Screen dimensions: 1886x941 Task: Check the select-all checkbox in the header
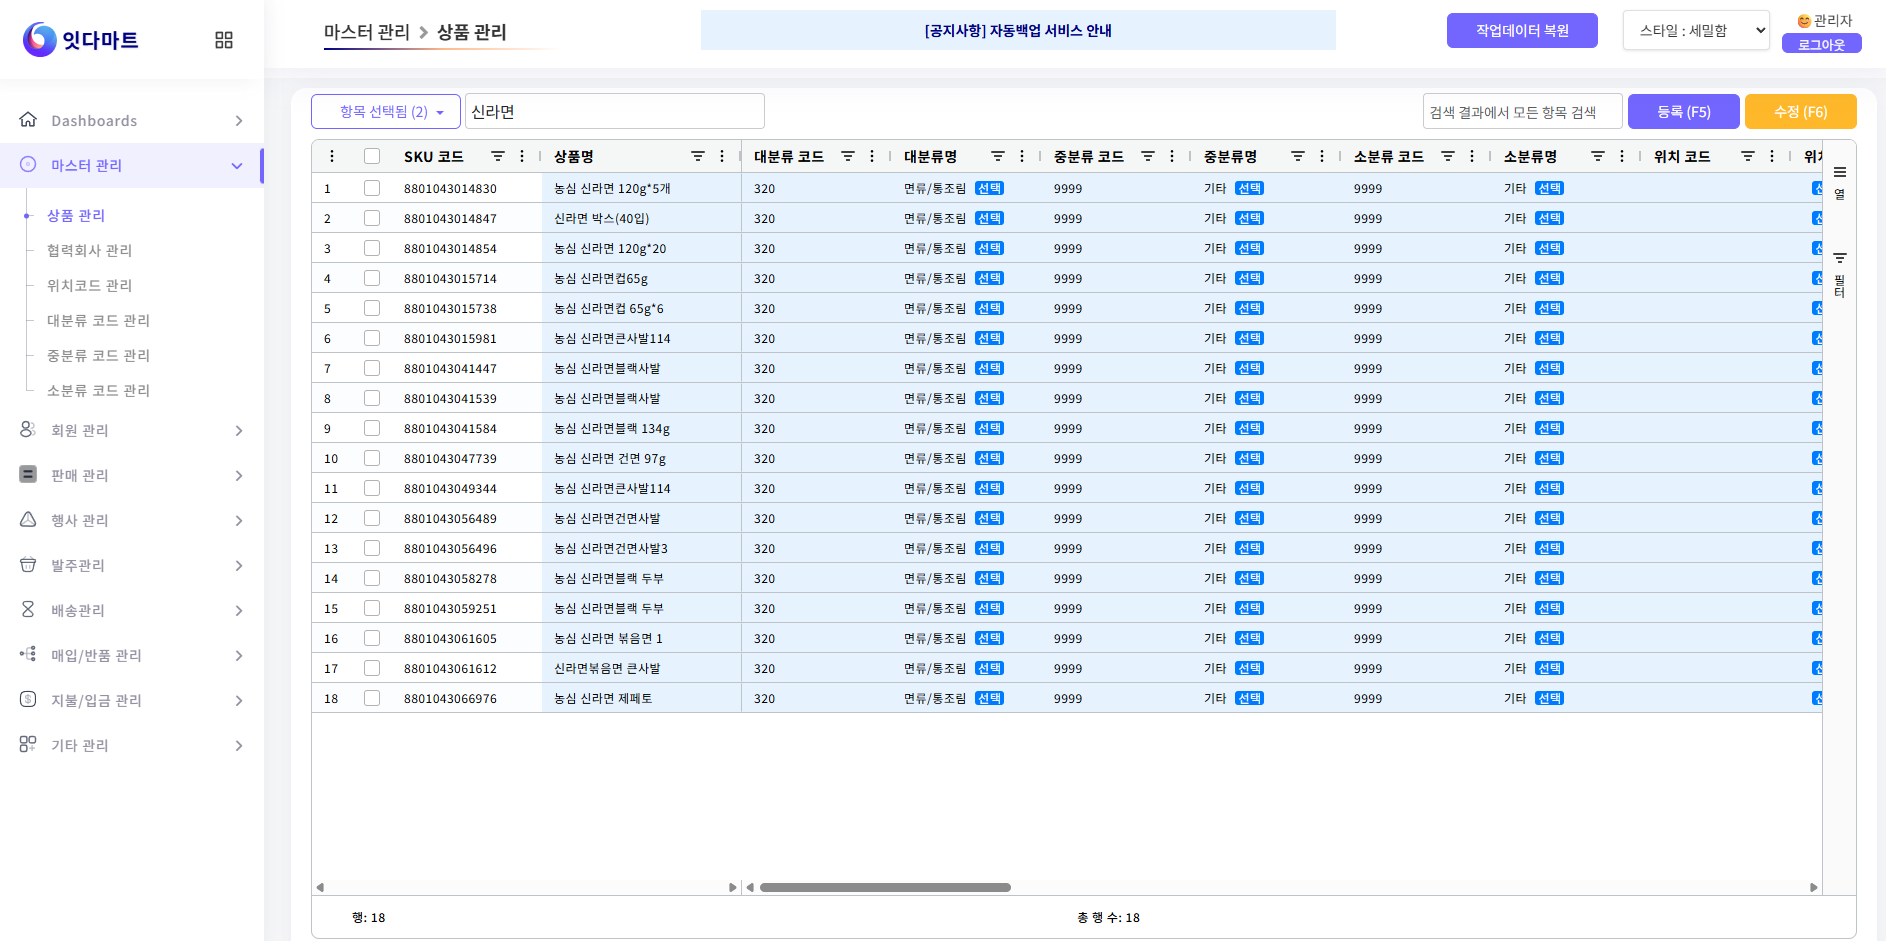[372, 156]
